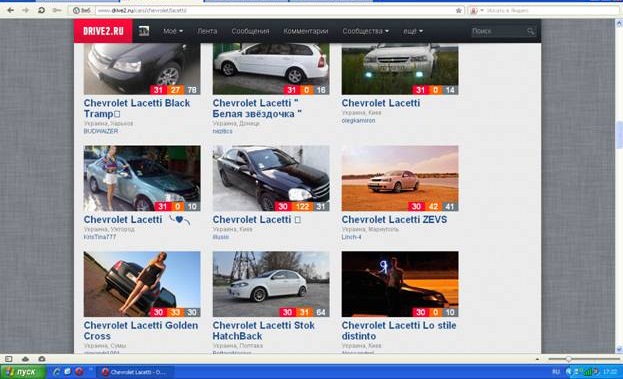Open the Chevrolet Lacetti Lo stile distinto link
Viewport: 623px width, 379px height.
[x=399, y=331]
